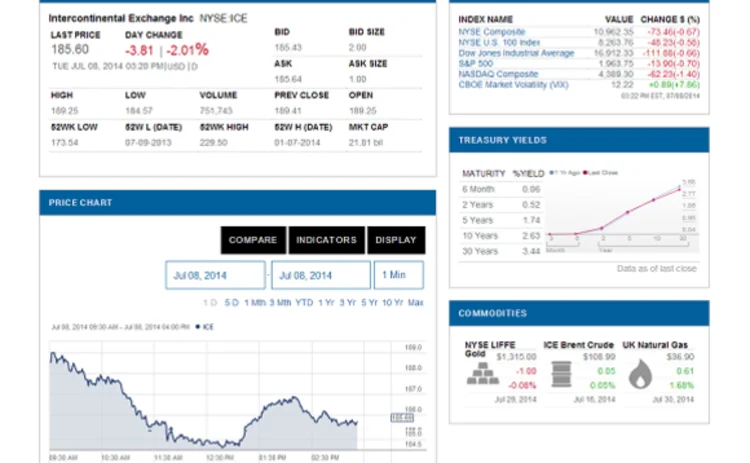
Task: Click the 52wk low value 173.54
Action: tap(65, 143)
